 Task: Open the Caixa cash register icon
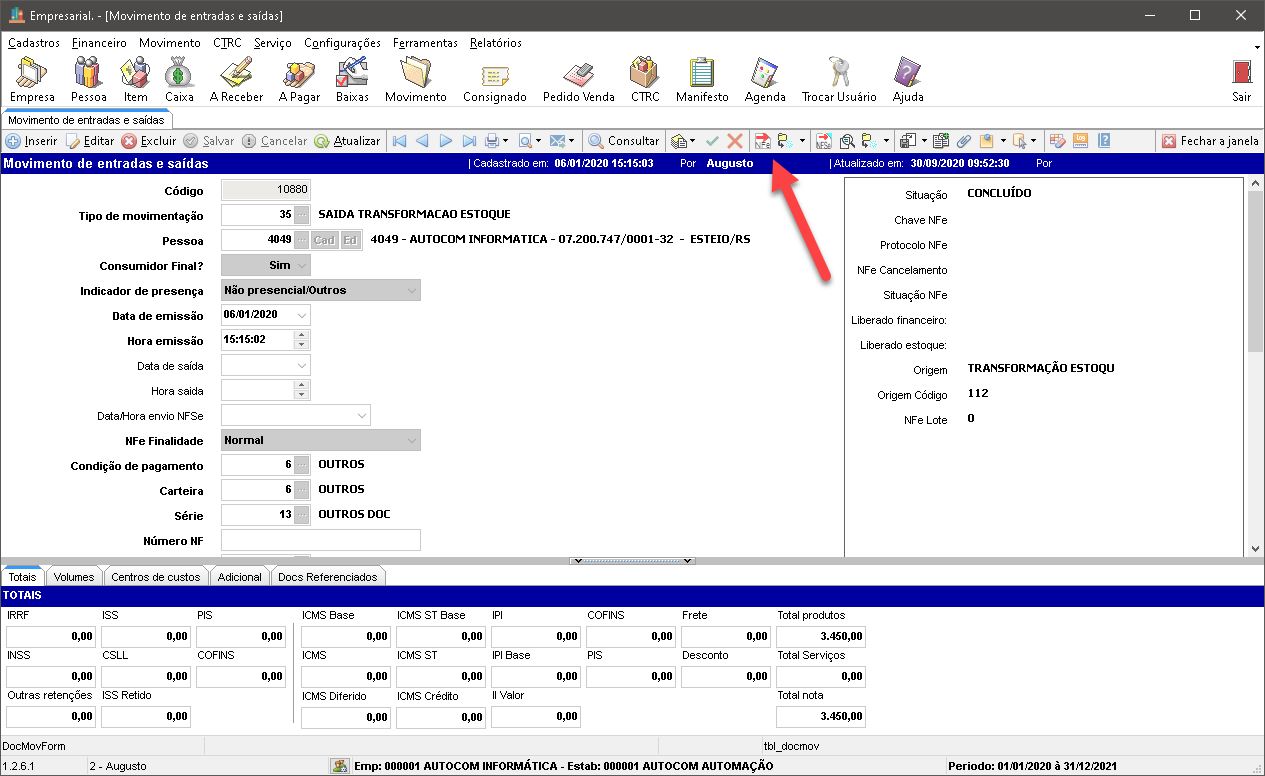pos(179,78)
